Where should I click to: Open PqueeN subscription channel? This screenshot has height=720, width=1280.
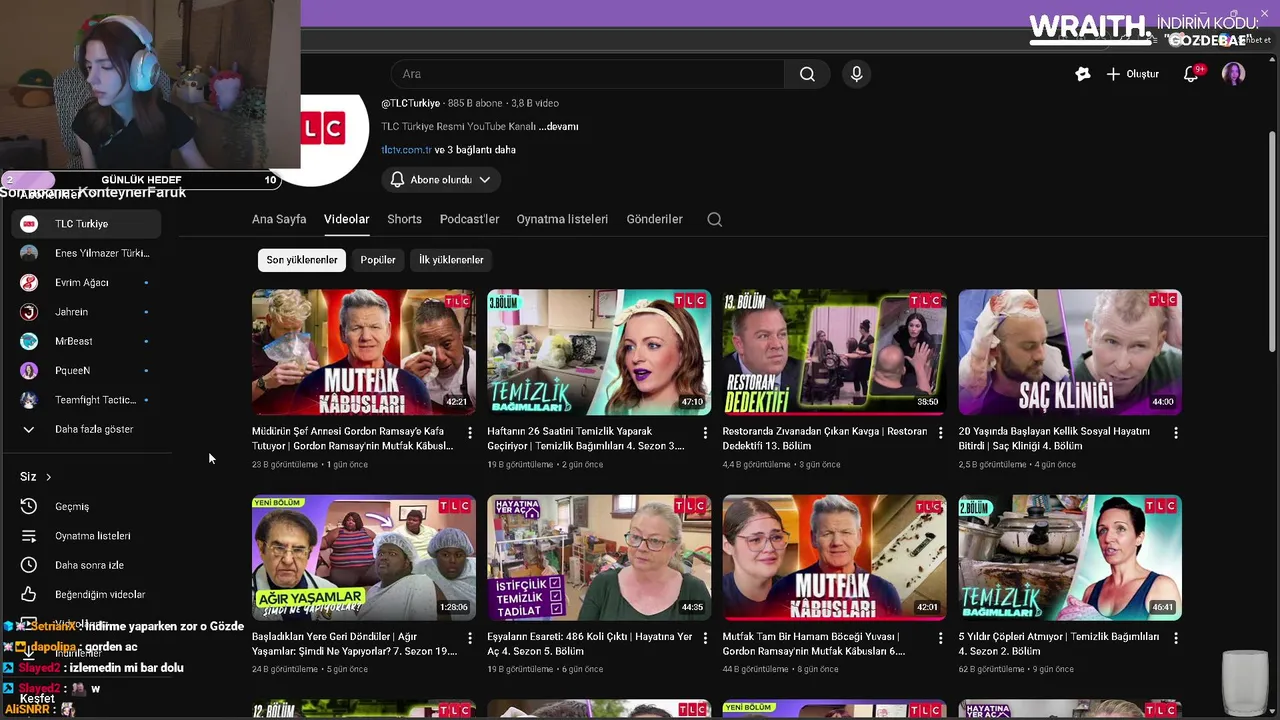coord(86,370)
